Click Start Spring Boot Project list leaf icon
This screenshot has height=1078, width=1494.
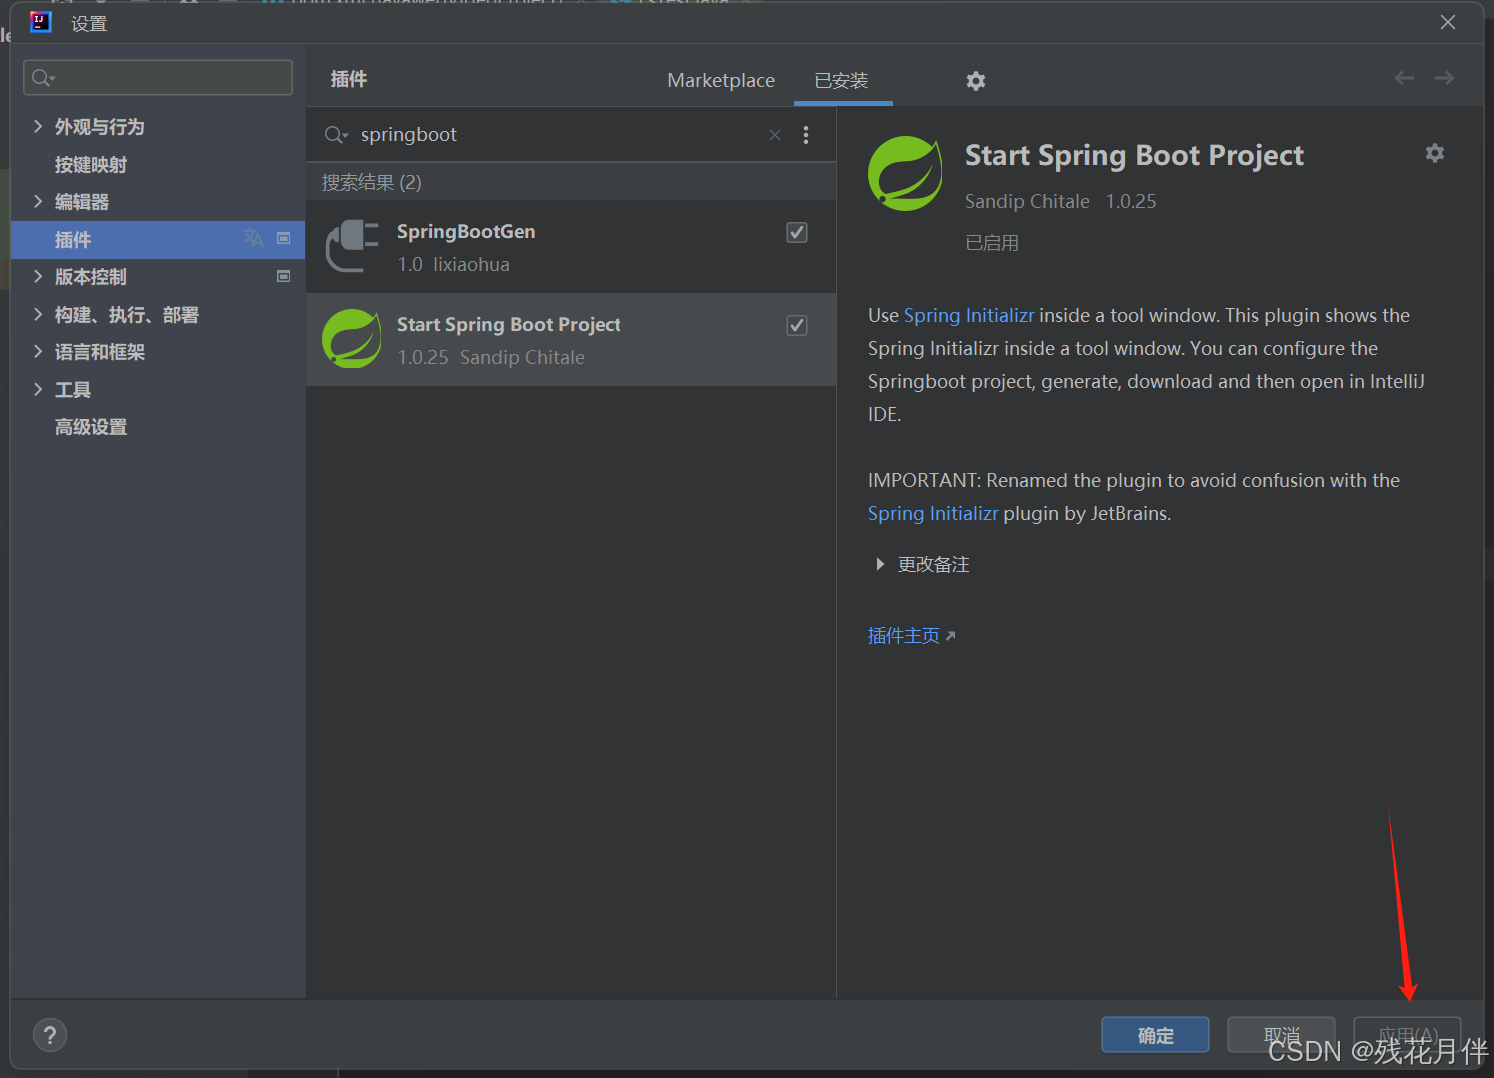352,339
